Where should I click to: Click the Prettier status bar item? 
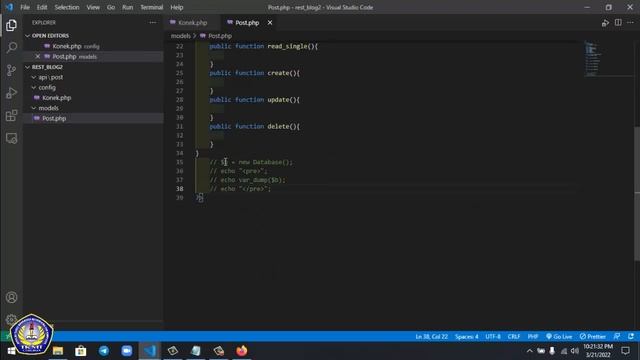(593, 336)
